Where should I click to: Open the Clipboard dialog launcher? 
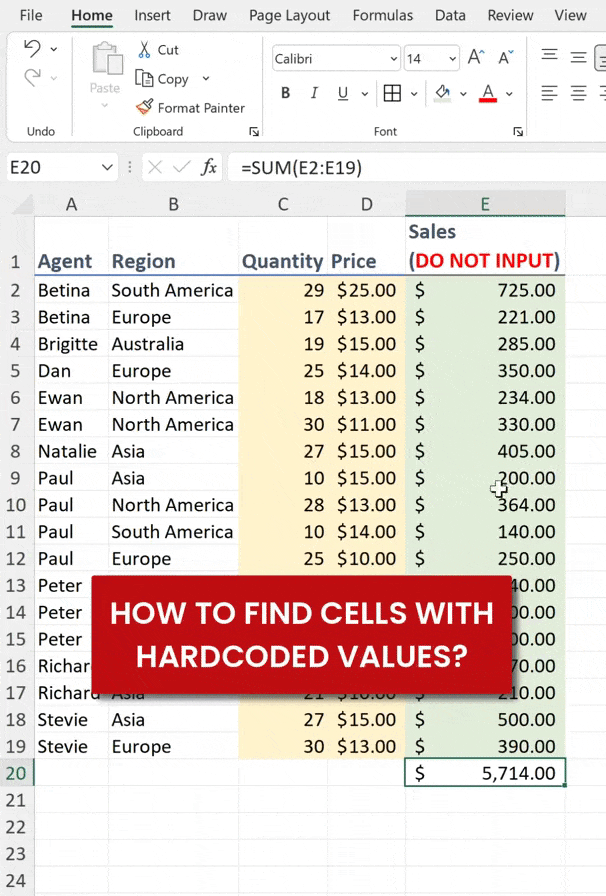point(254,131)
